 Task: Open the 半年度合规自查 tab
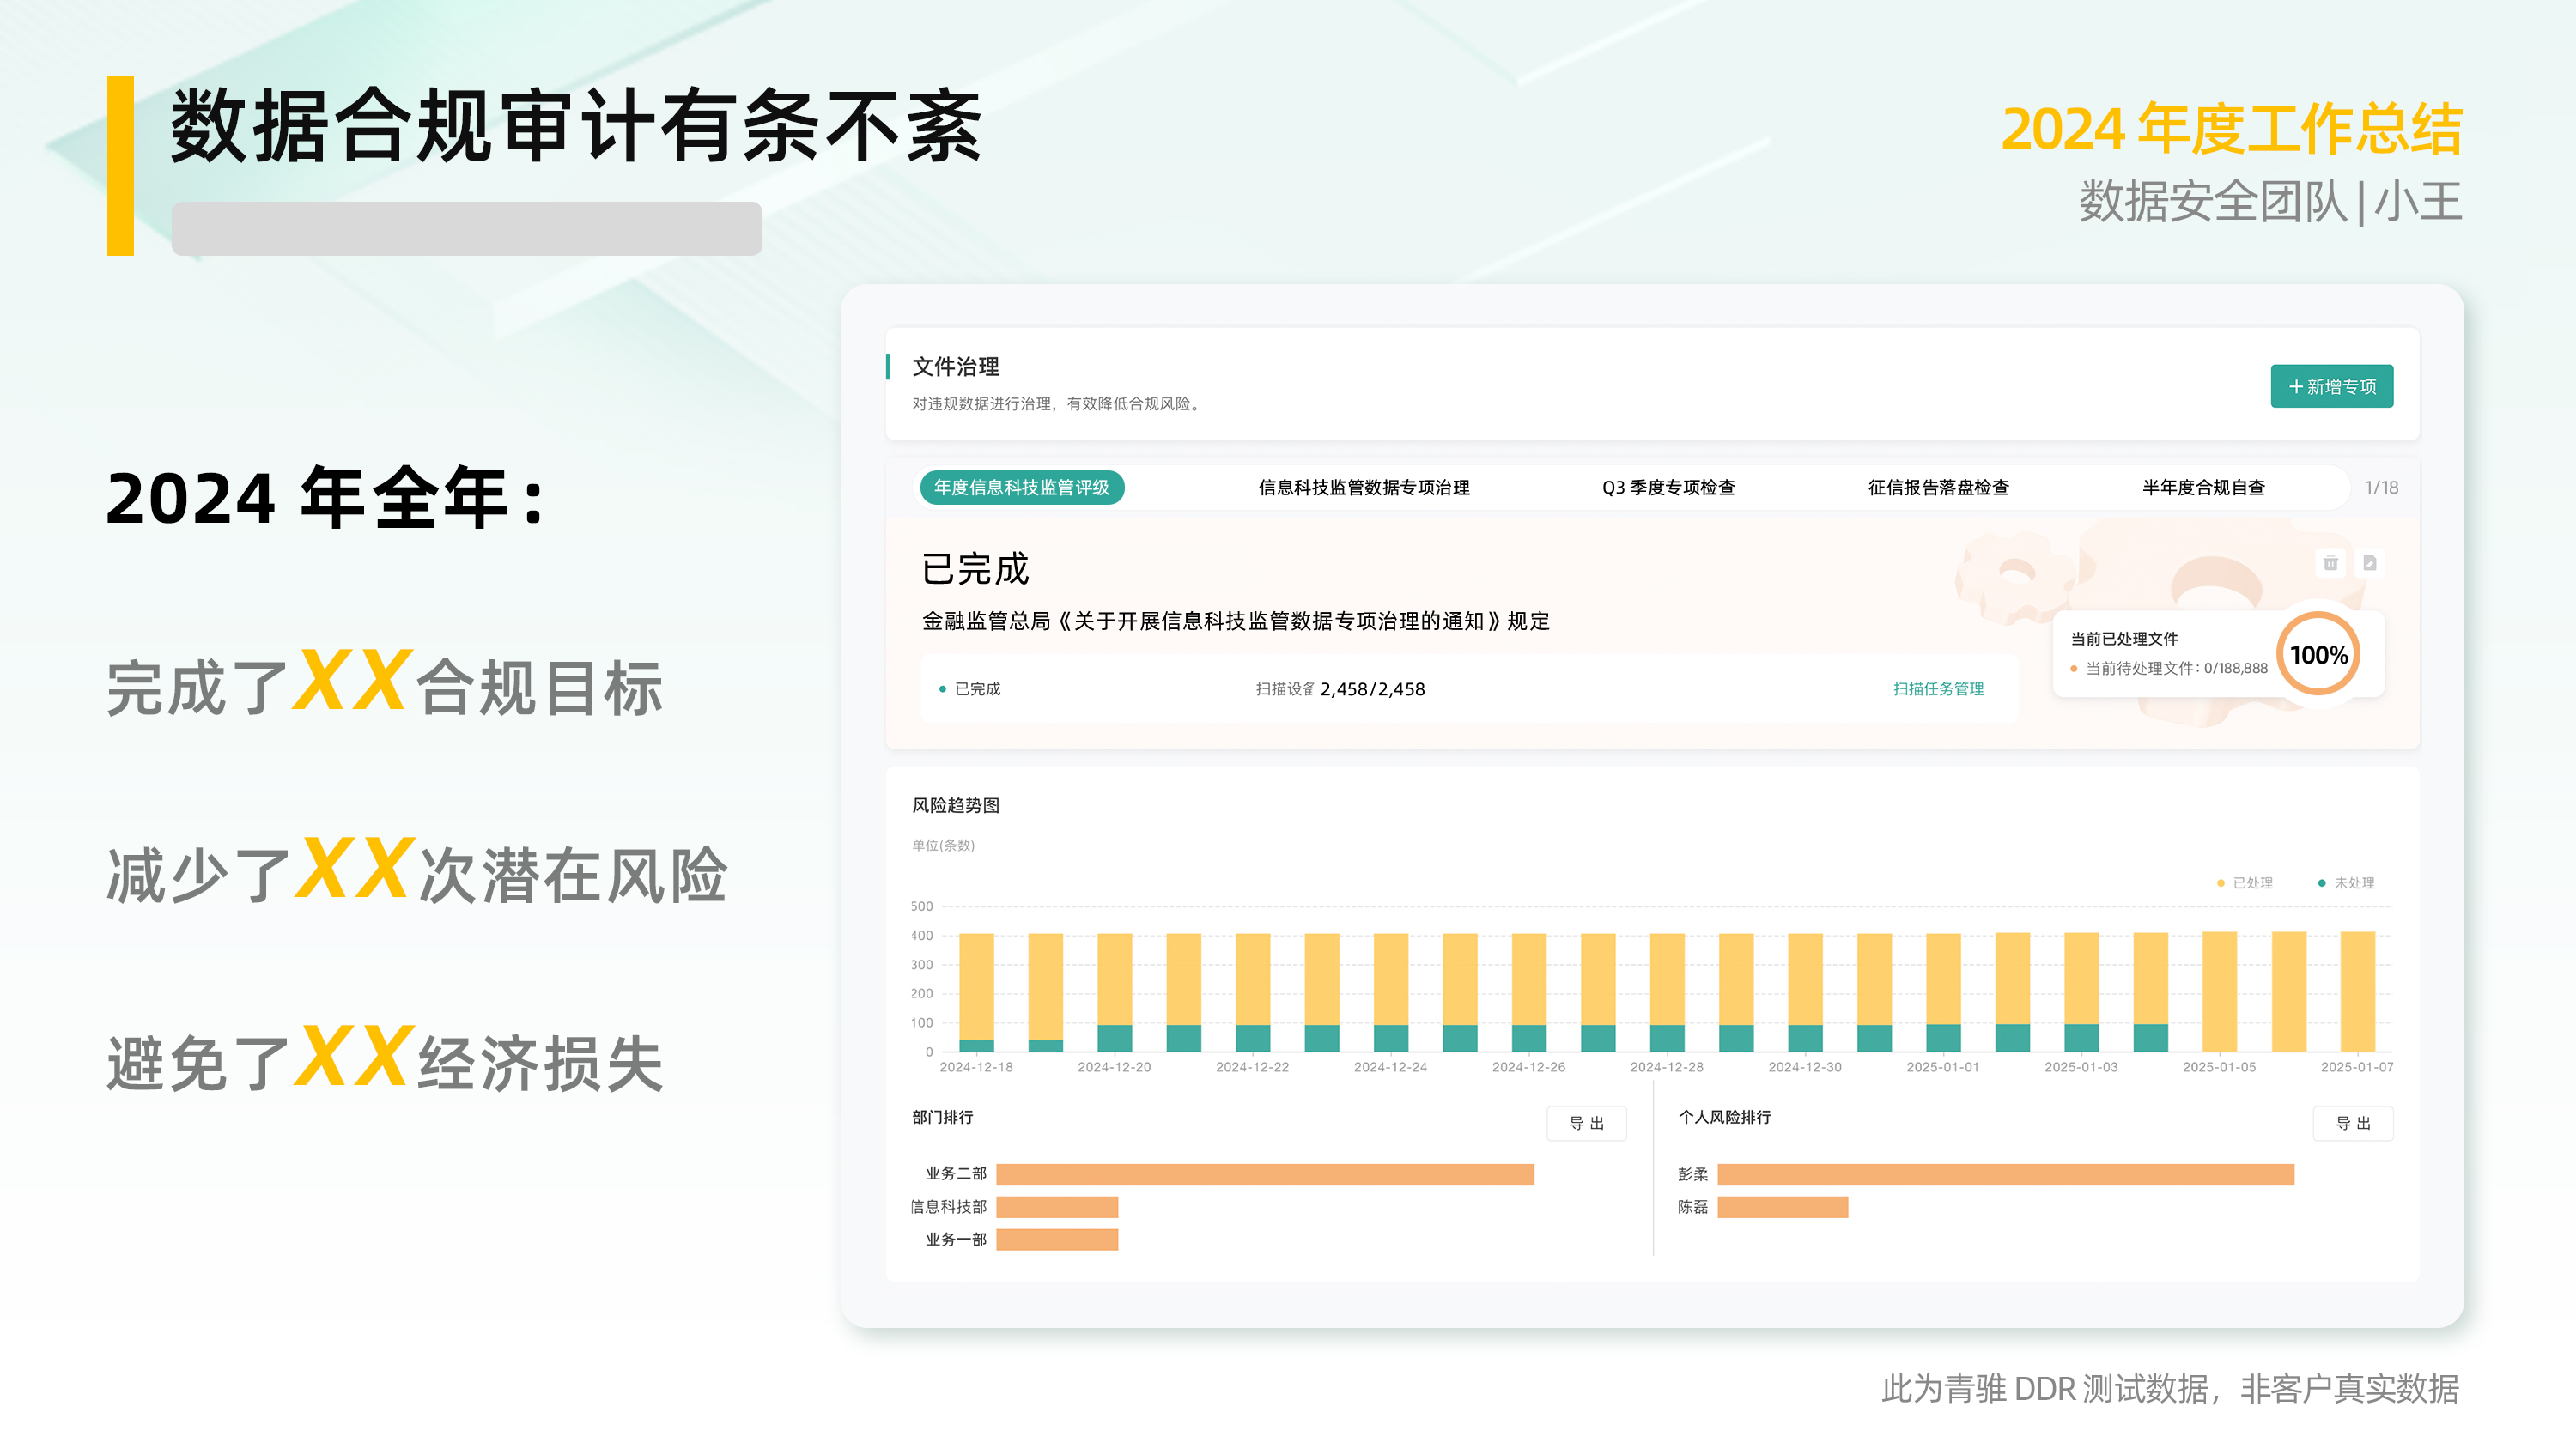point(2202,487)
